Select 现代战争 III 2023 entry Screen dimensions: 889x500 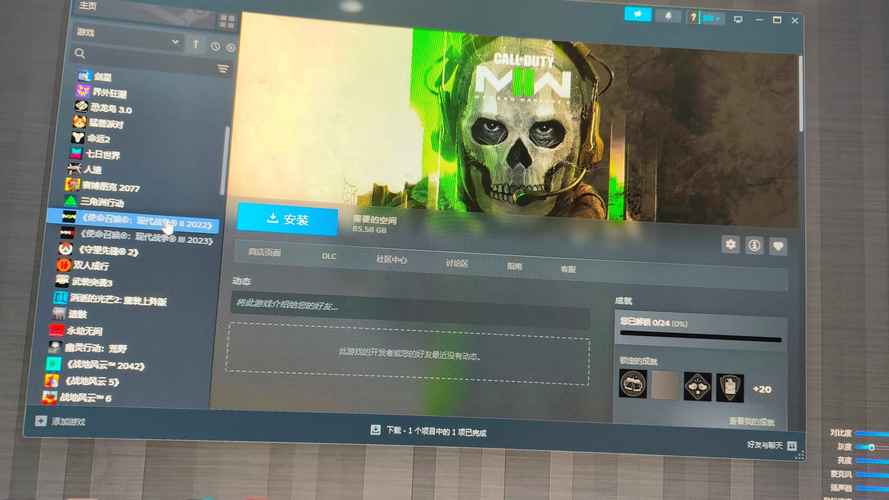pyautogui.click(x=146, y=238)
